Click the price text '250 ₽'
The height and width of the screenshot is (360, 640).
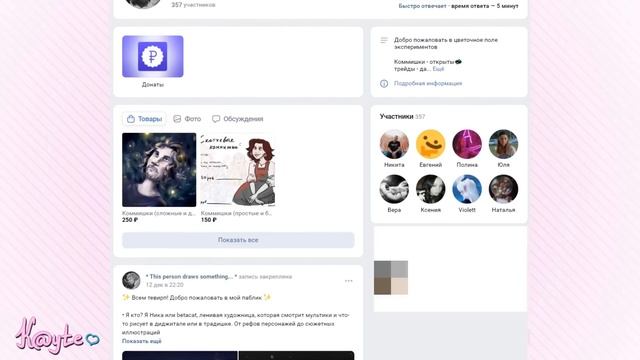pyautogui.click(x=130, y=220)
